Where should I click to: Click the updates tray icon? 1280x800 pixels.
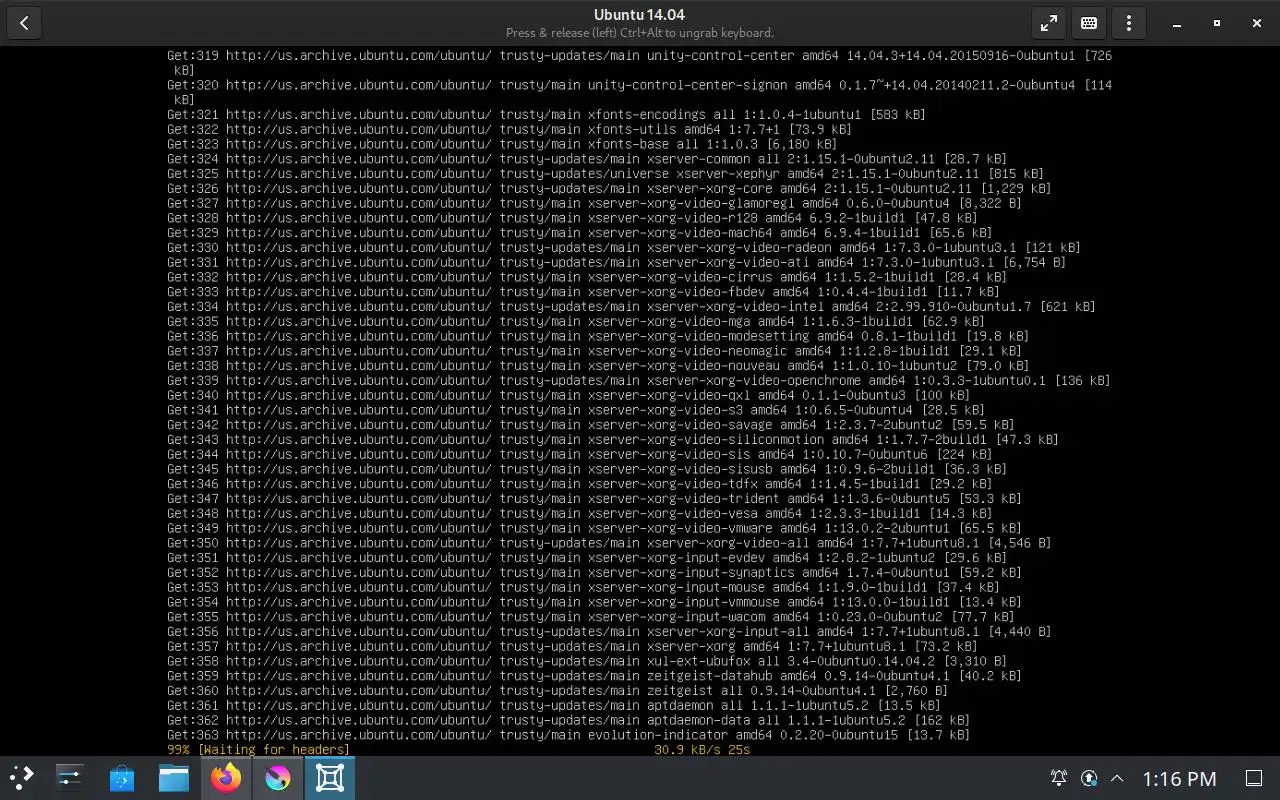(x=1088, y=778)
